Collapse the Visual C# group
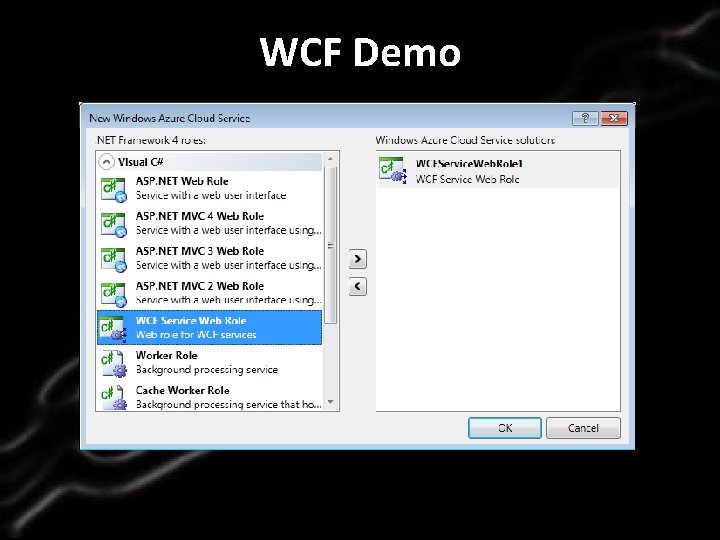 click(x=106, y=162)
